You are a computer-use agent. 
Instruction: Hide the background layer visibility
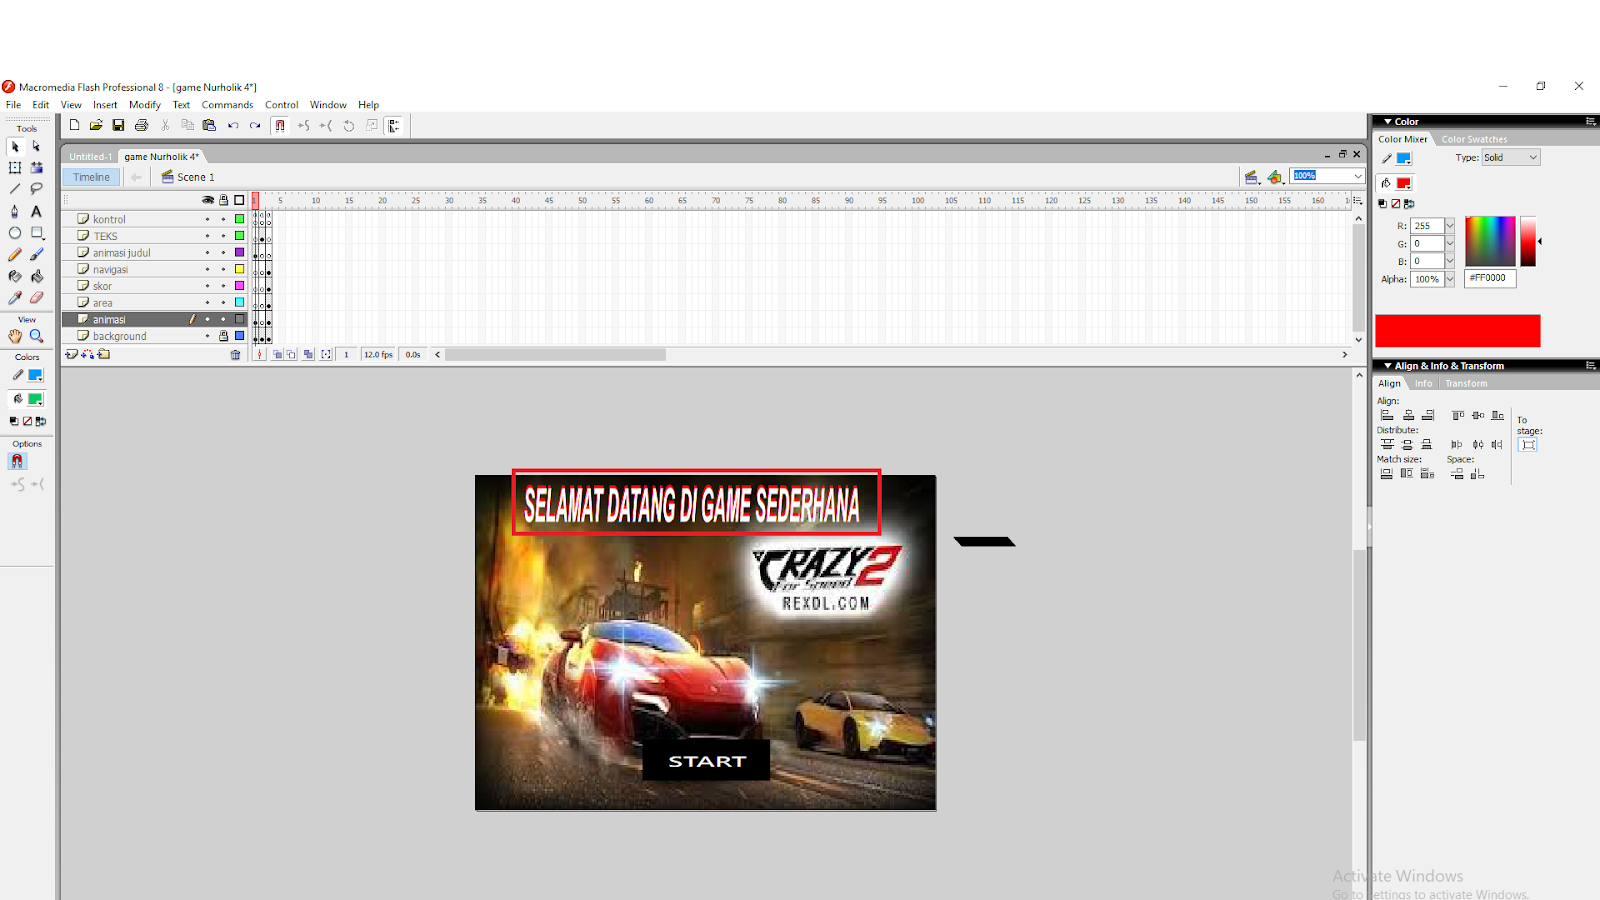tap(208, 335)
